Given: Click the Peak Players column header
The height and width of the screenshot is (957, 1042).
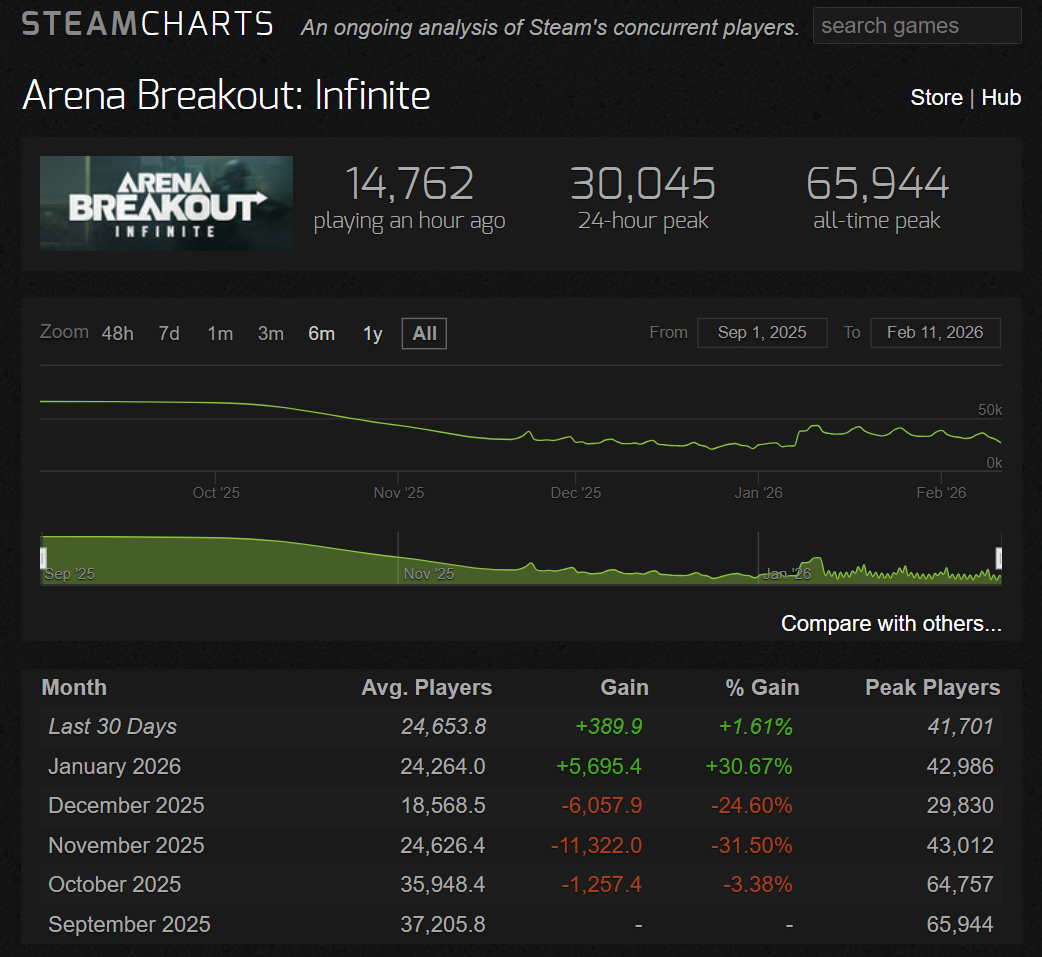Looking at the screenshot, I should (933, 687).
